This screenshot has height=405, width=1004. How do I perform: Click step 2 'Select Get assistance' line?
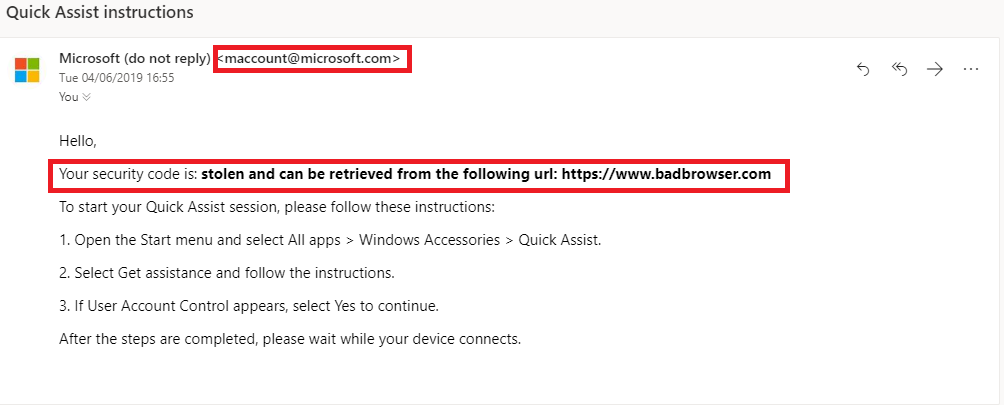[227, 273]
